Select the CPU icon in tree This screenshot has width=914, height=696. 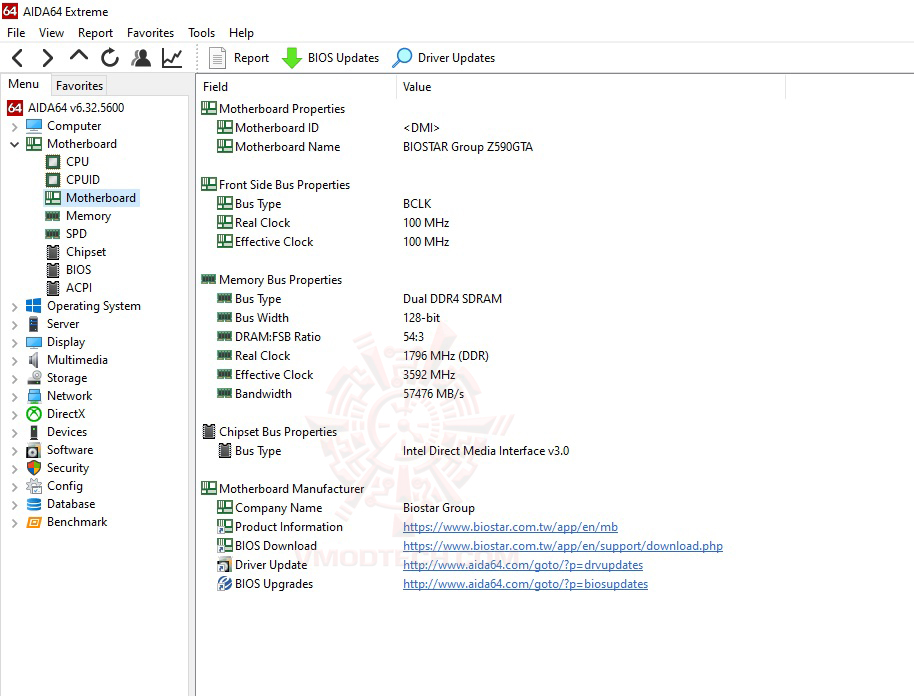point(52,161)
